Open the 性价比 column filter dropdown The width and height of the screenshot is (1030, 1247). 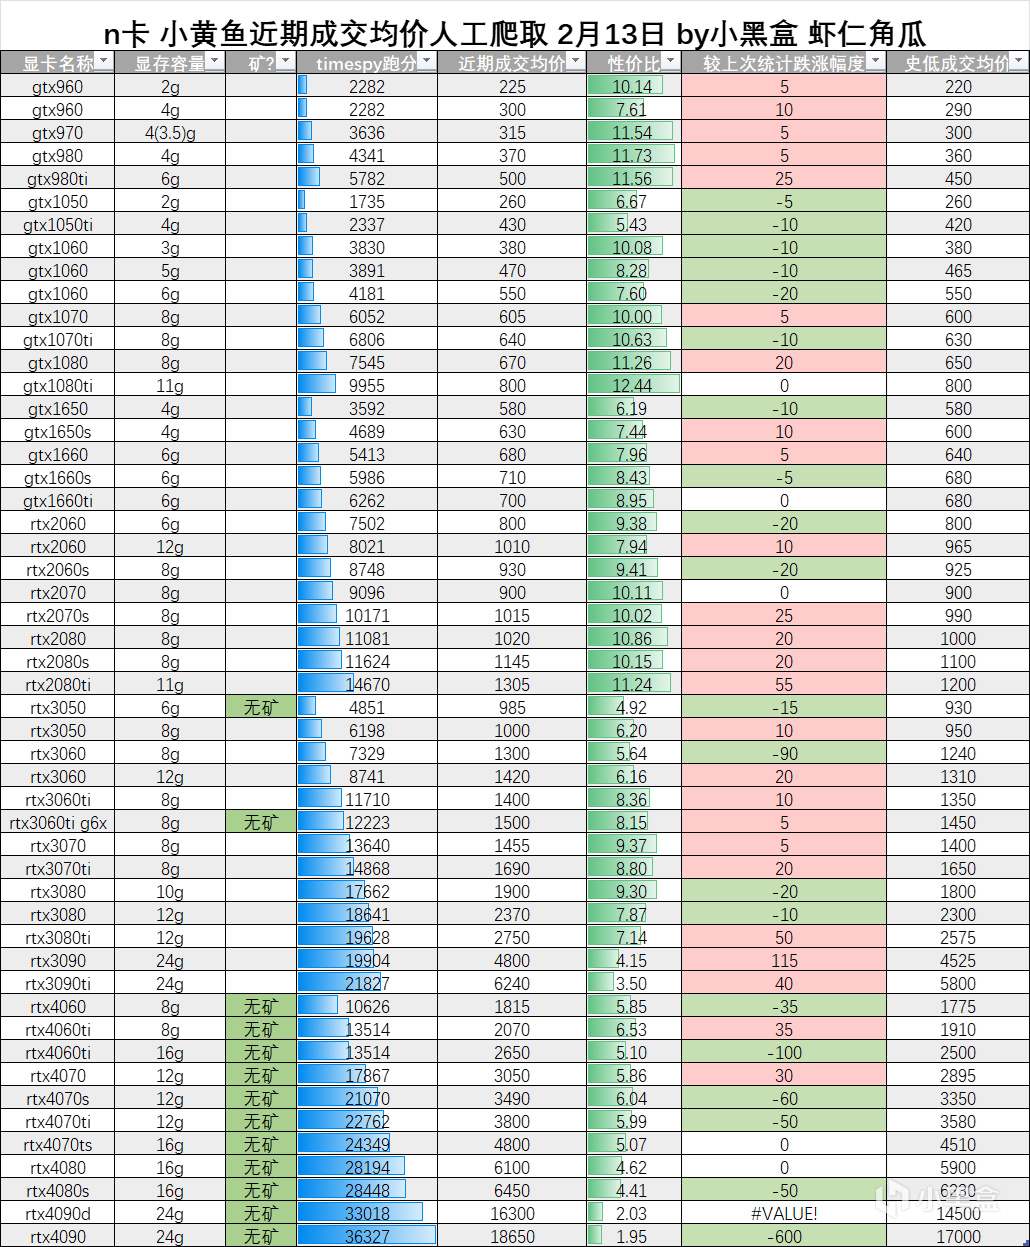click(x=670, y=63)
